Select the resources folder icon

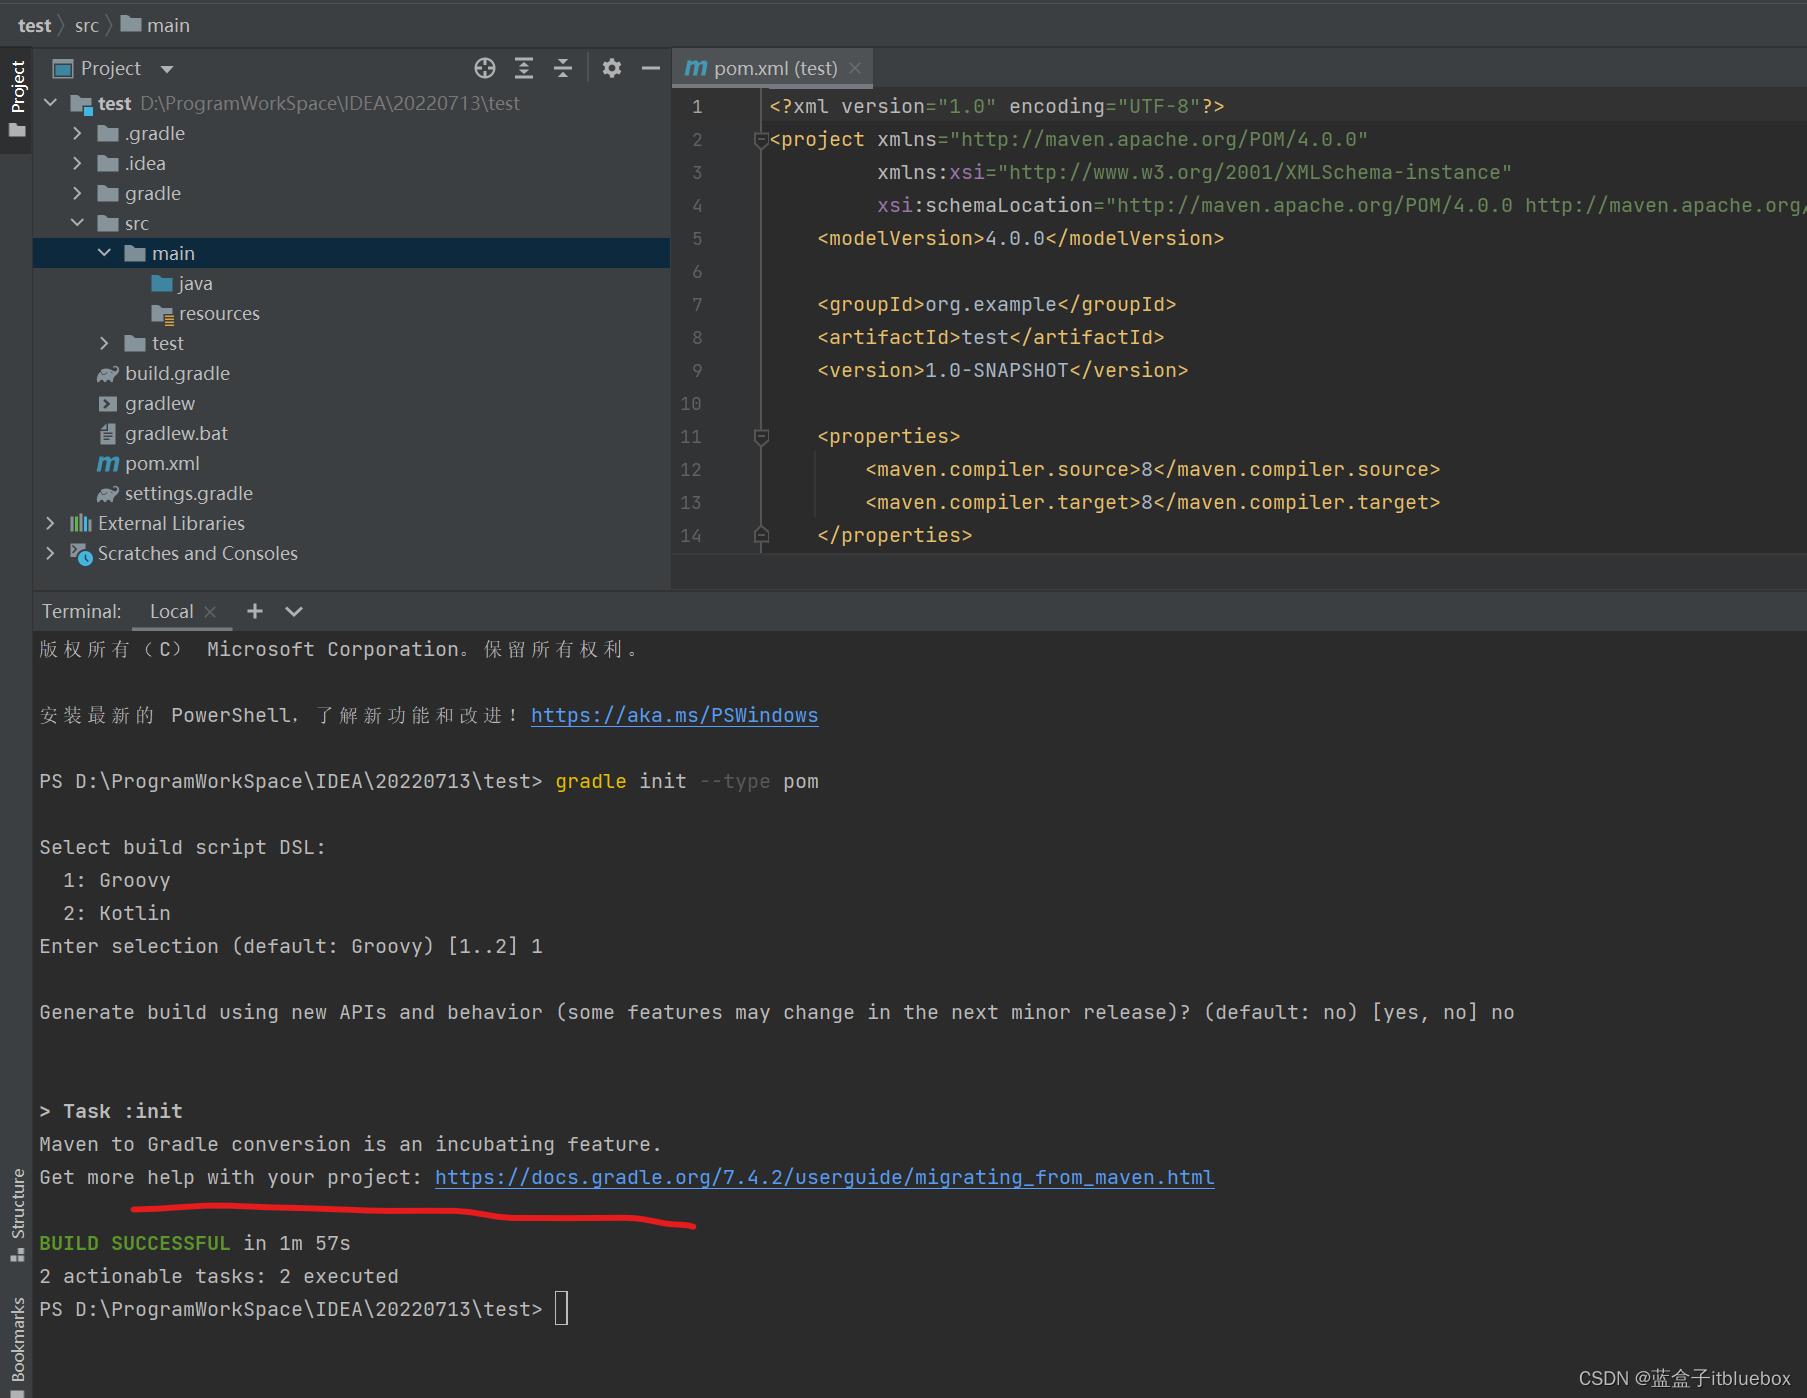coord(162,314)
